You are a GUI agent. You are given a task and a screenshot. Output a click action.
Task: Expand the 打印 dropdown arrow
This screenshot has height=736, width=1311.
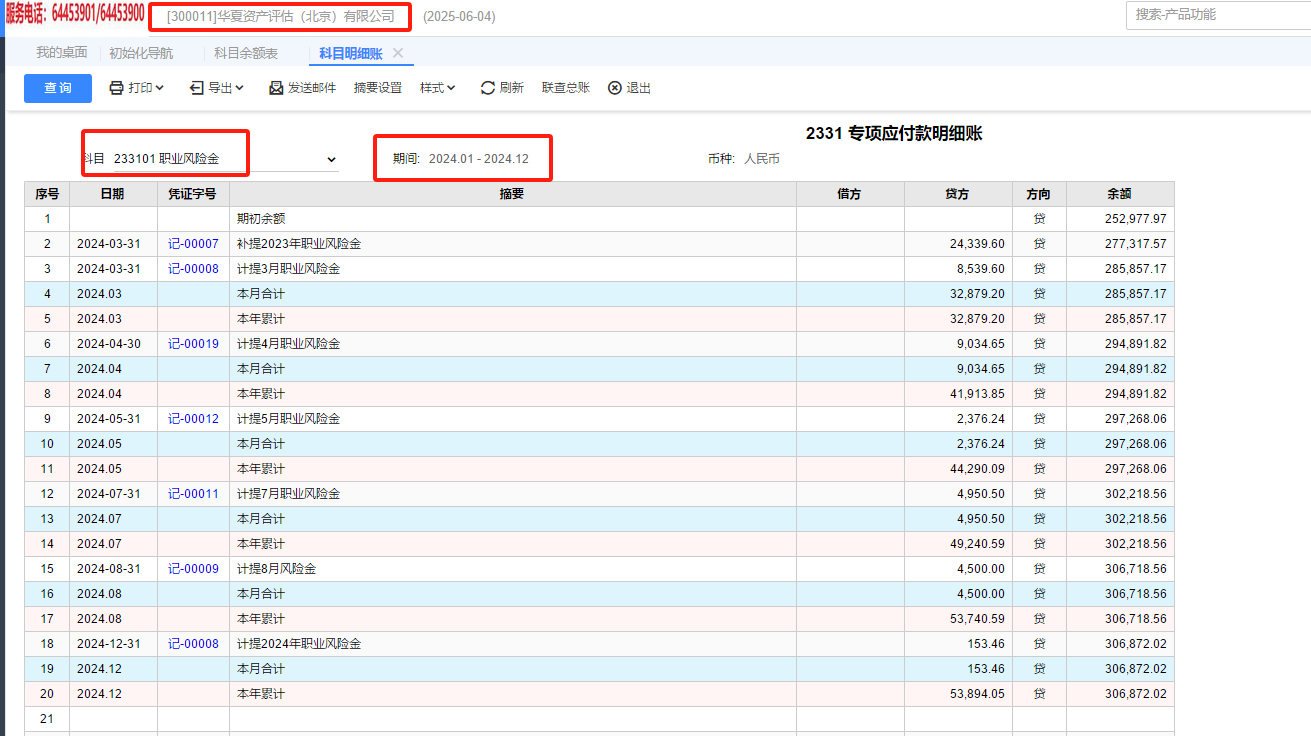point(160,88)
